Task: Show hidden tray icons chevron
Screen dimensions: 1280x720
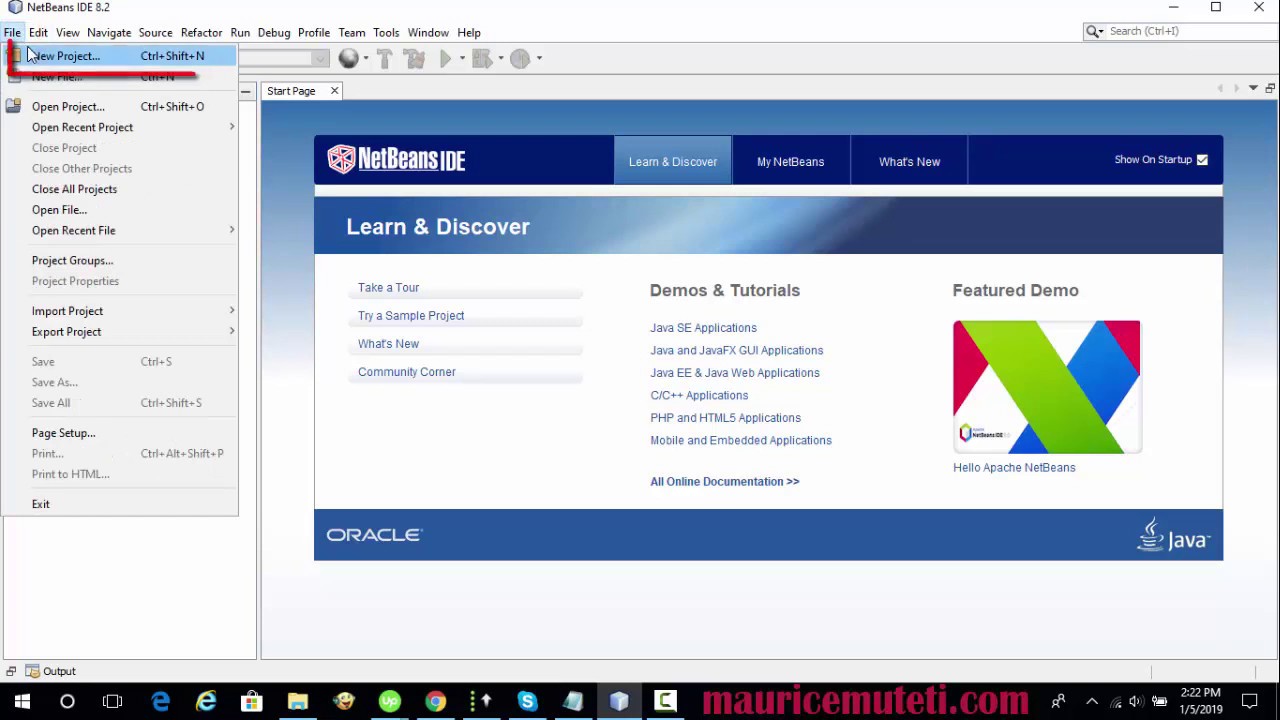Action: [x=1092, y=701]
